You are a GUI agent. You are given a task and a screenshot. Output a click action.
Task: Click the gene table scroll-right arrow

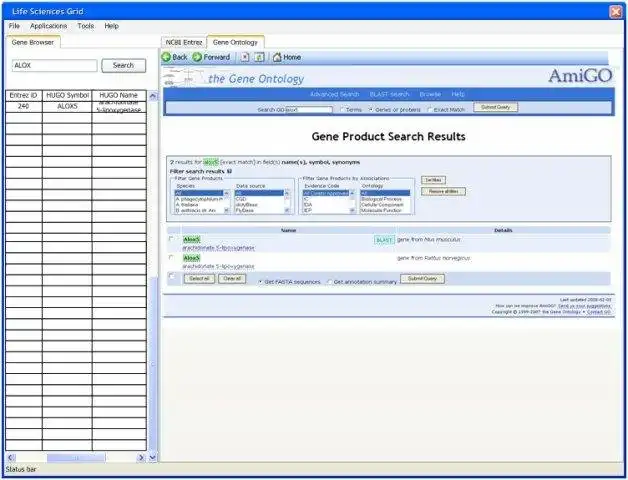click(141, 457)
